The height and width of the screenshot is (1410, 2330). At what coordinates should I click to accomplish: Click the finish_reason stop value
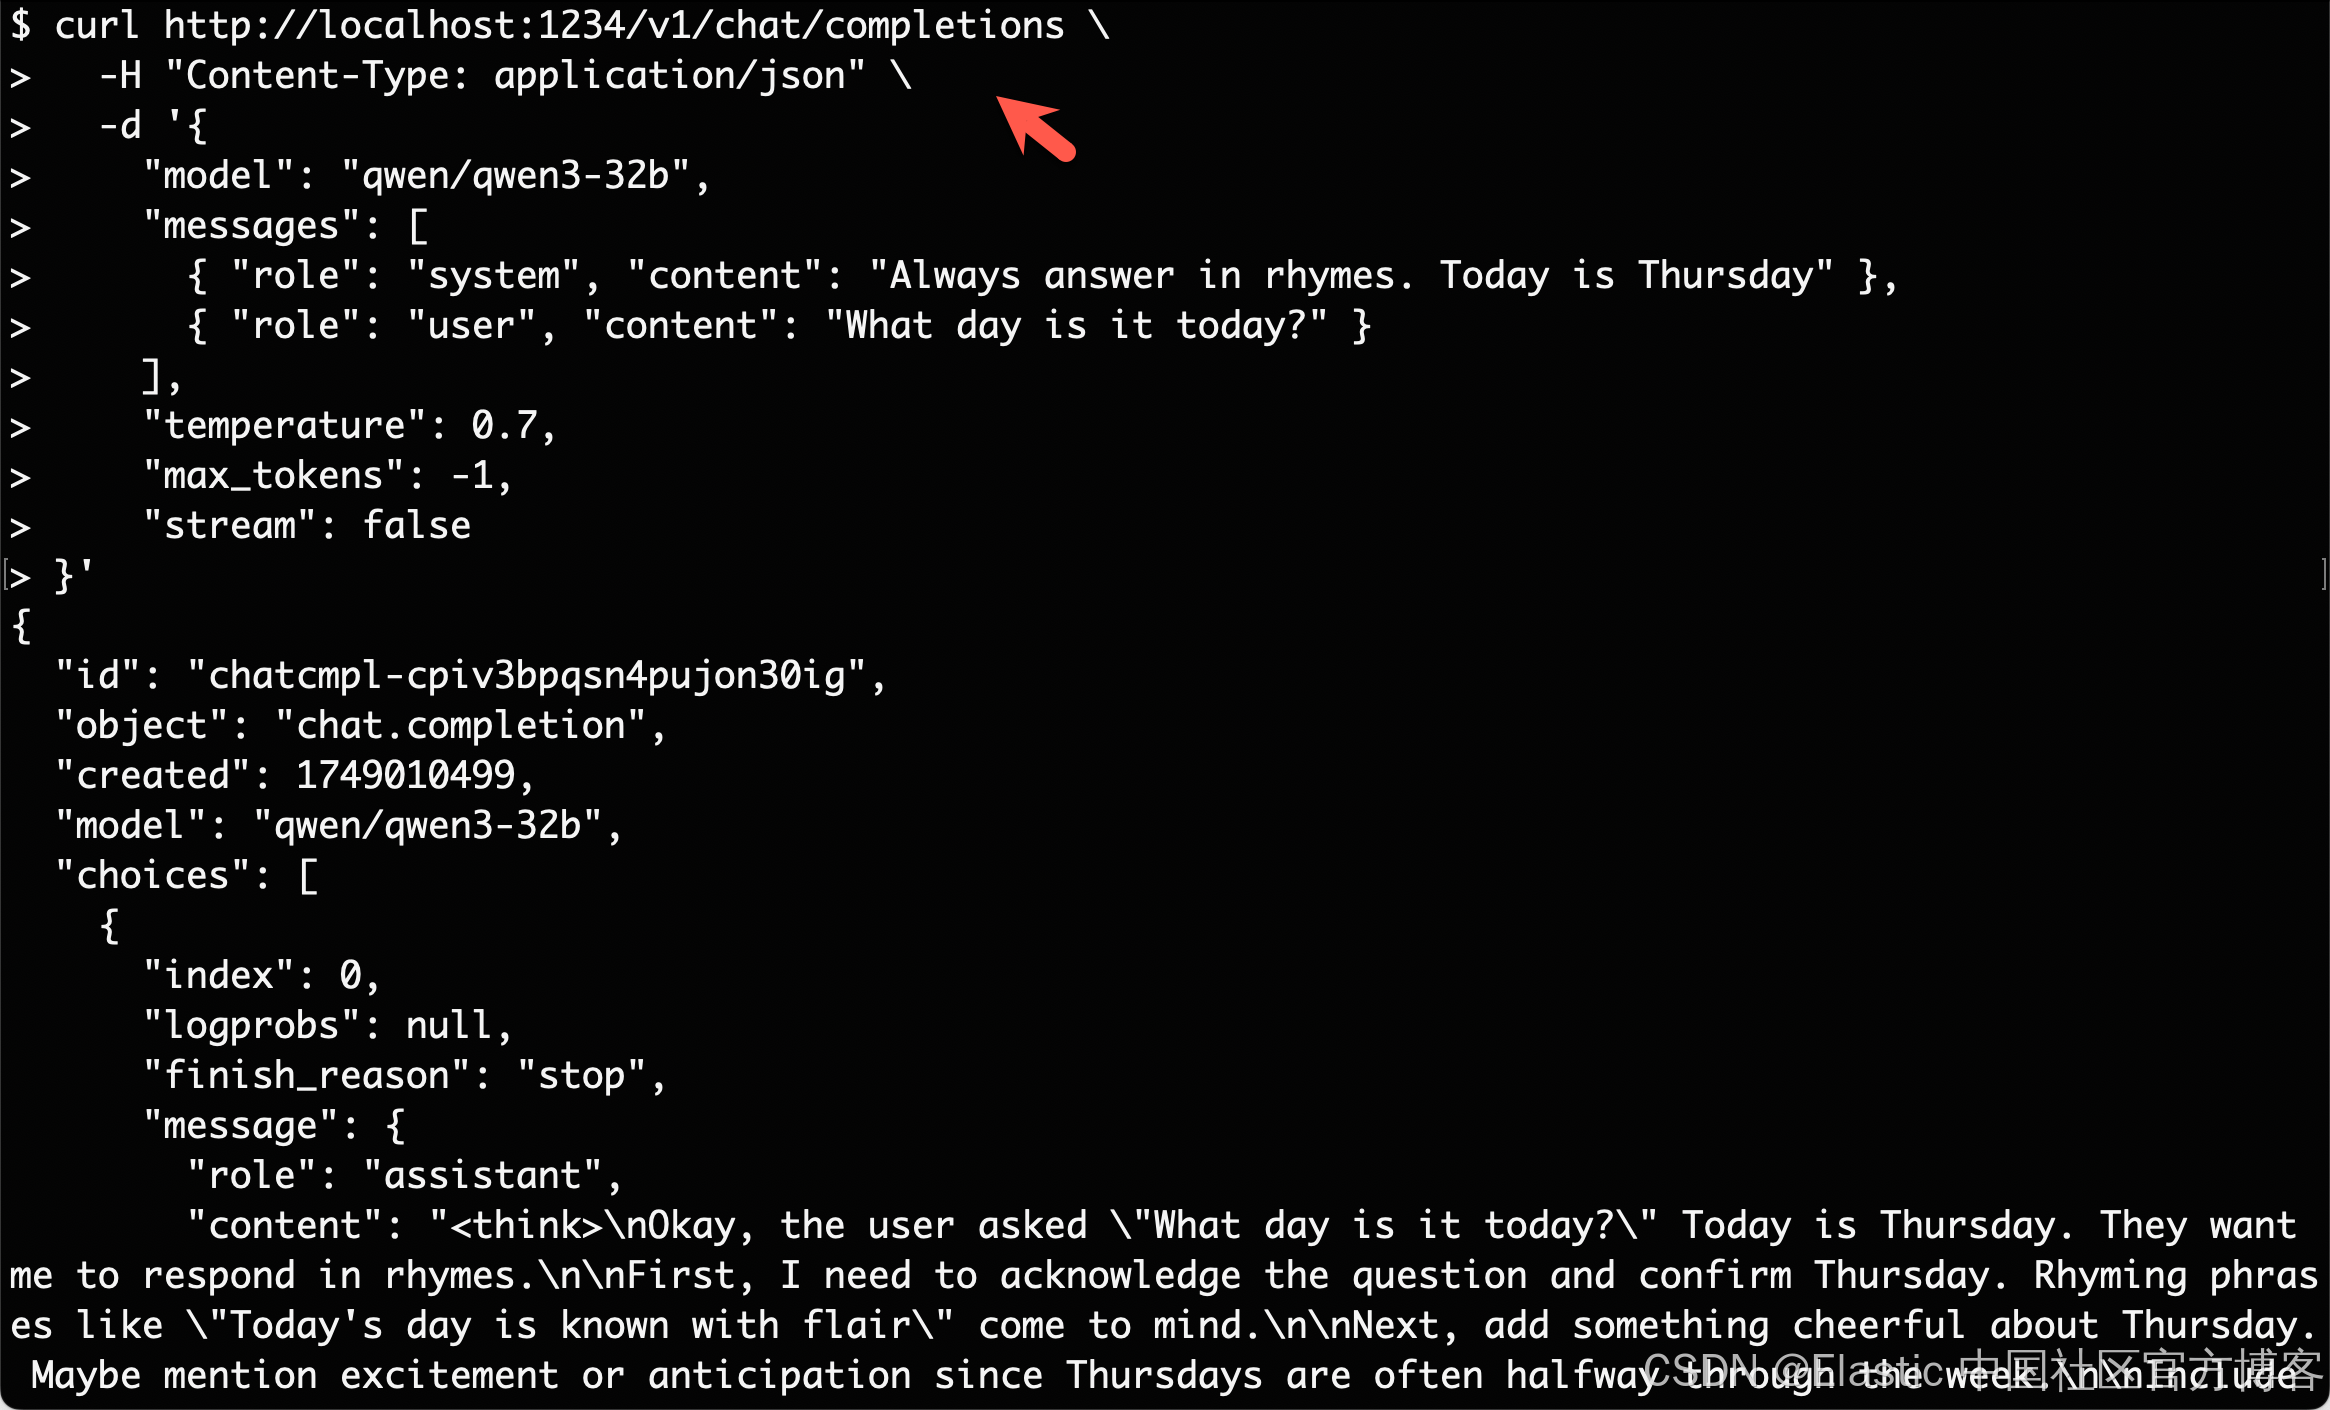(581, 1075)
